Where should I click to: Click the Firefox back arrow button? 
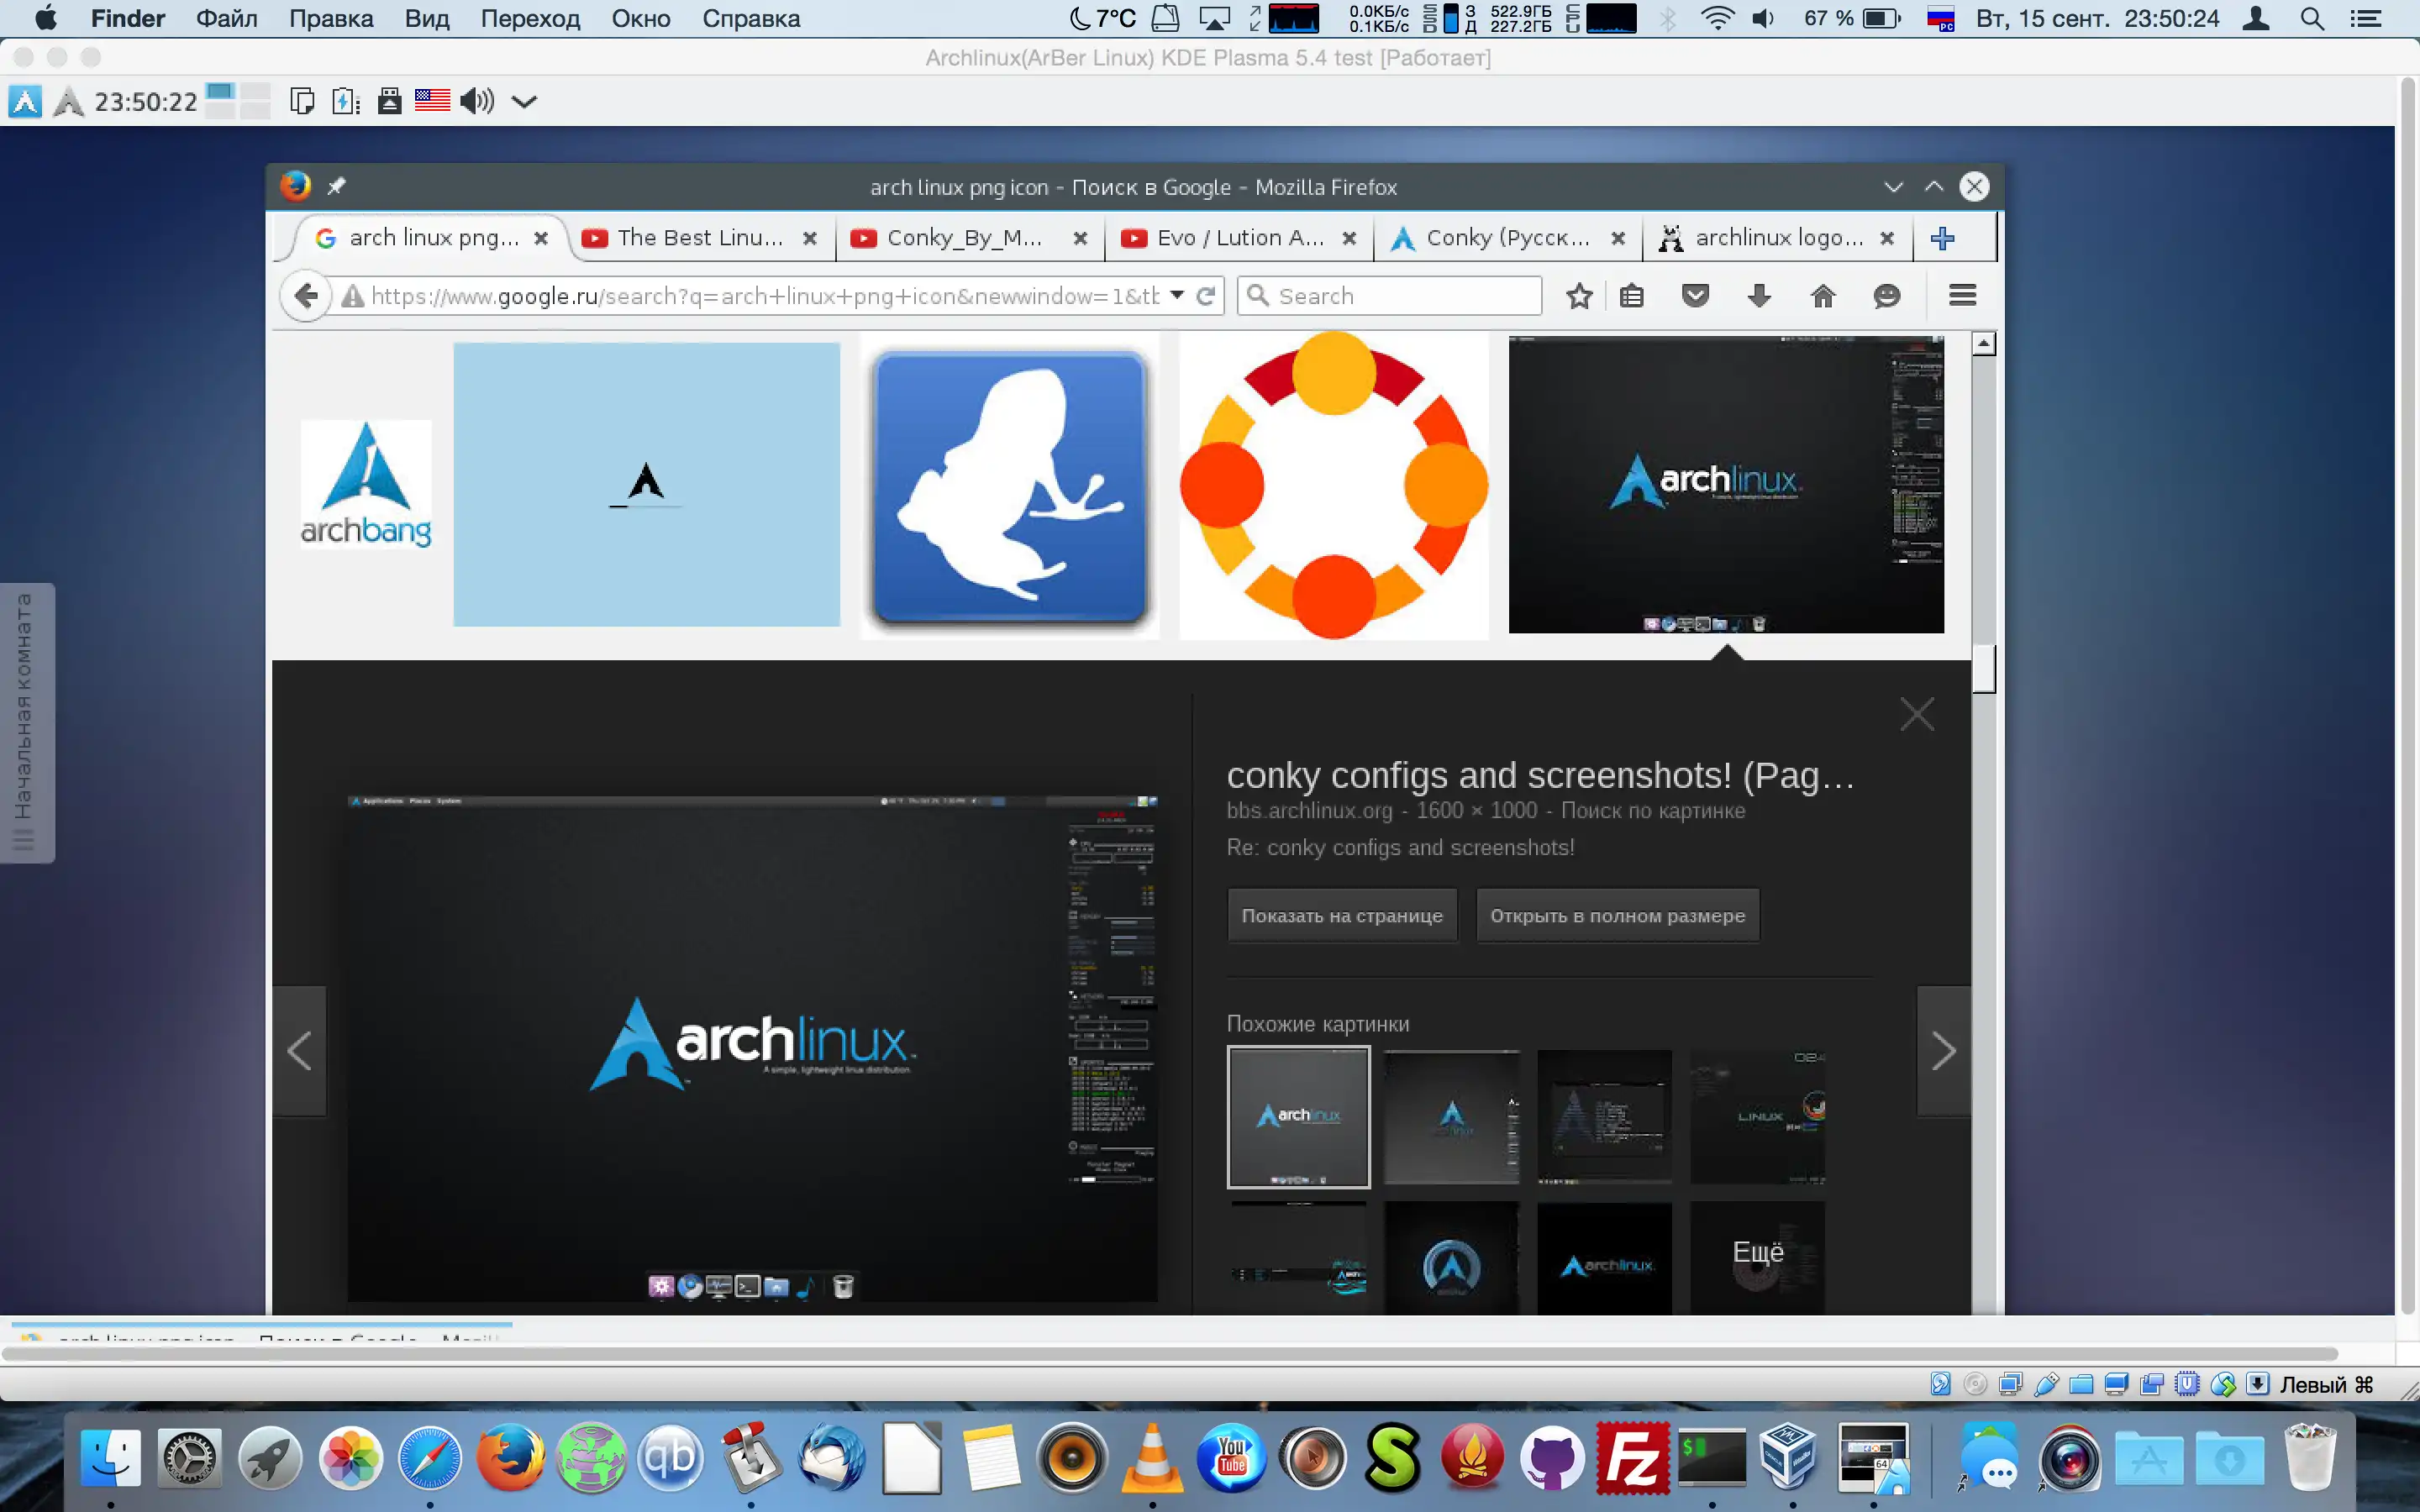pyautogui.click(x=306, y=296)
